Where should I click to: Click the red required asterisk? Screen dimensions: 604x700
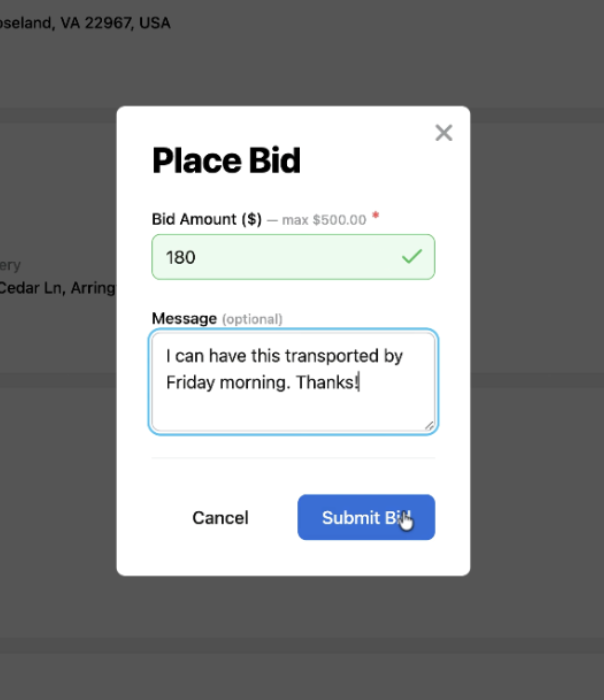[376, 216]
